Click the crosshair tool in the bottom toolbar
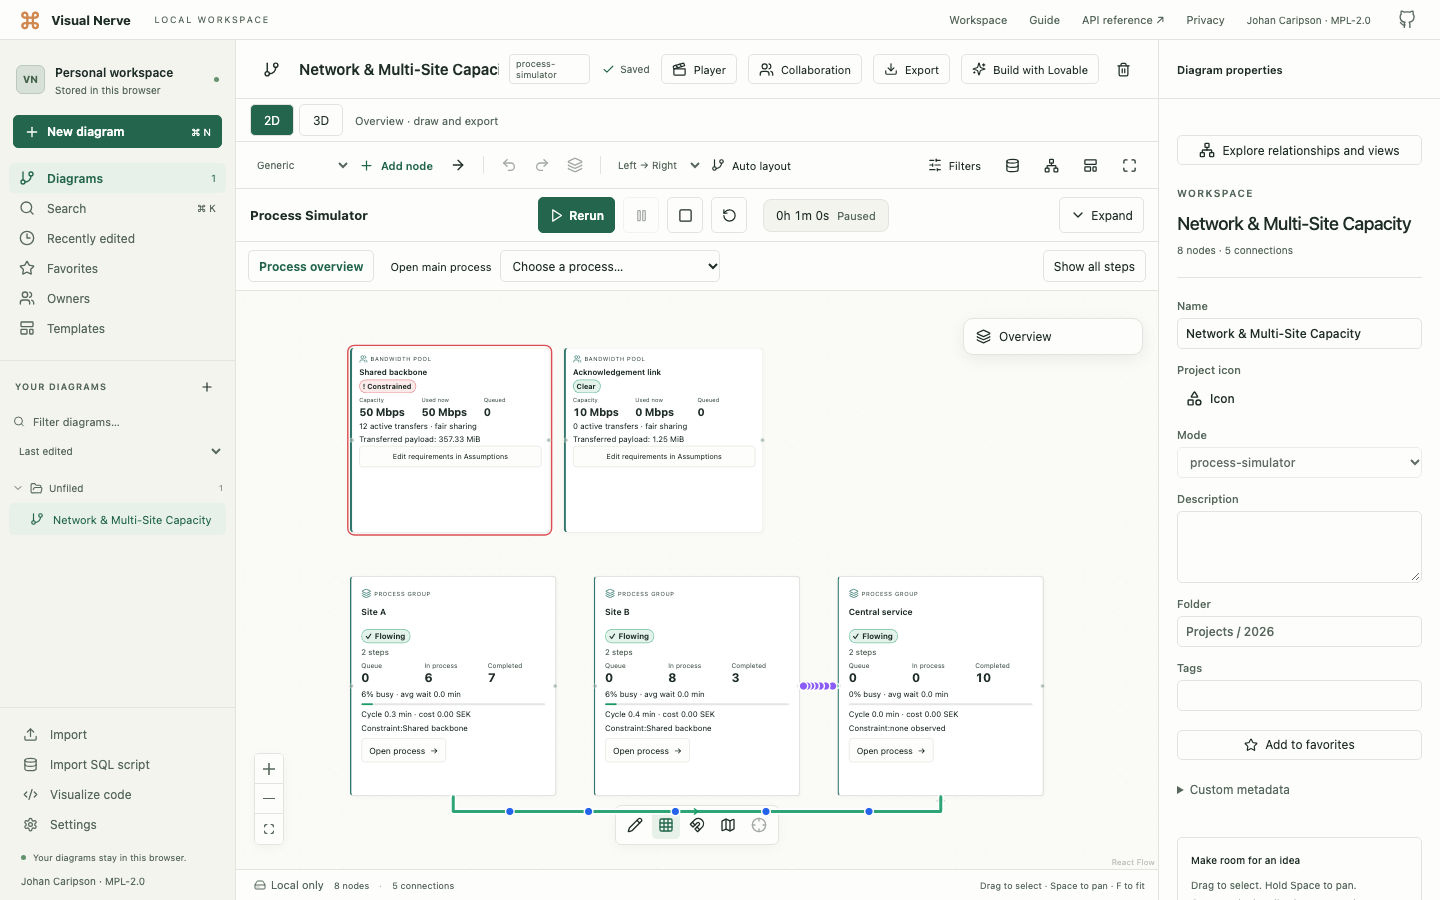Viewport: 1440px width, 900px height. 759,825
